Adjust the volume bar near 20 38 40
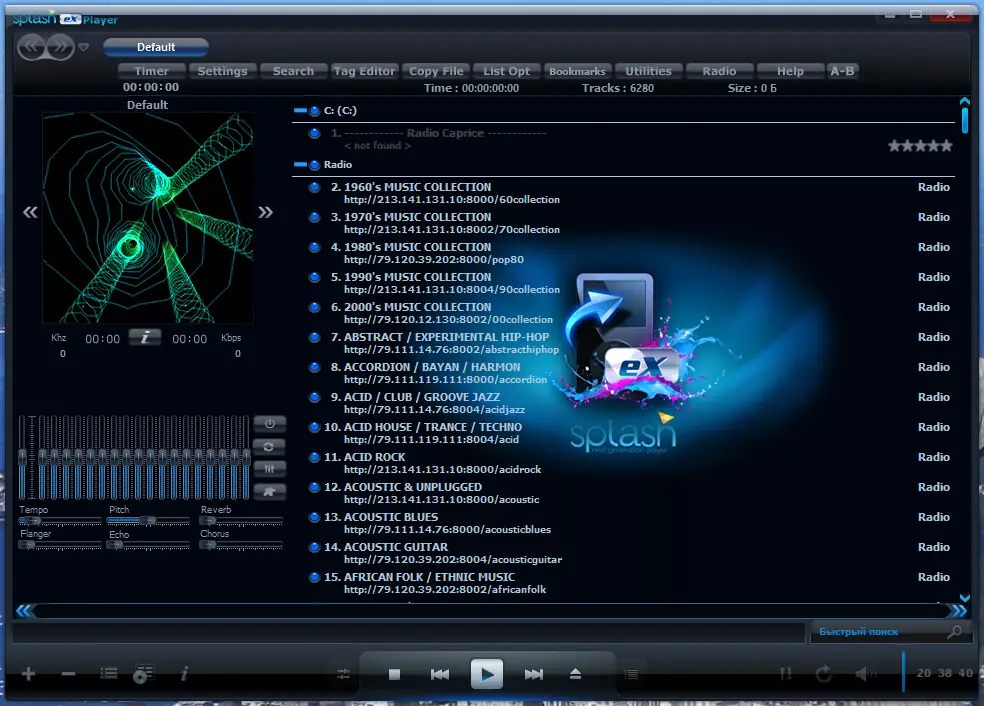The image size is (984, 706). 904,671
